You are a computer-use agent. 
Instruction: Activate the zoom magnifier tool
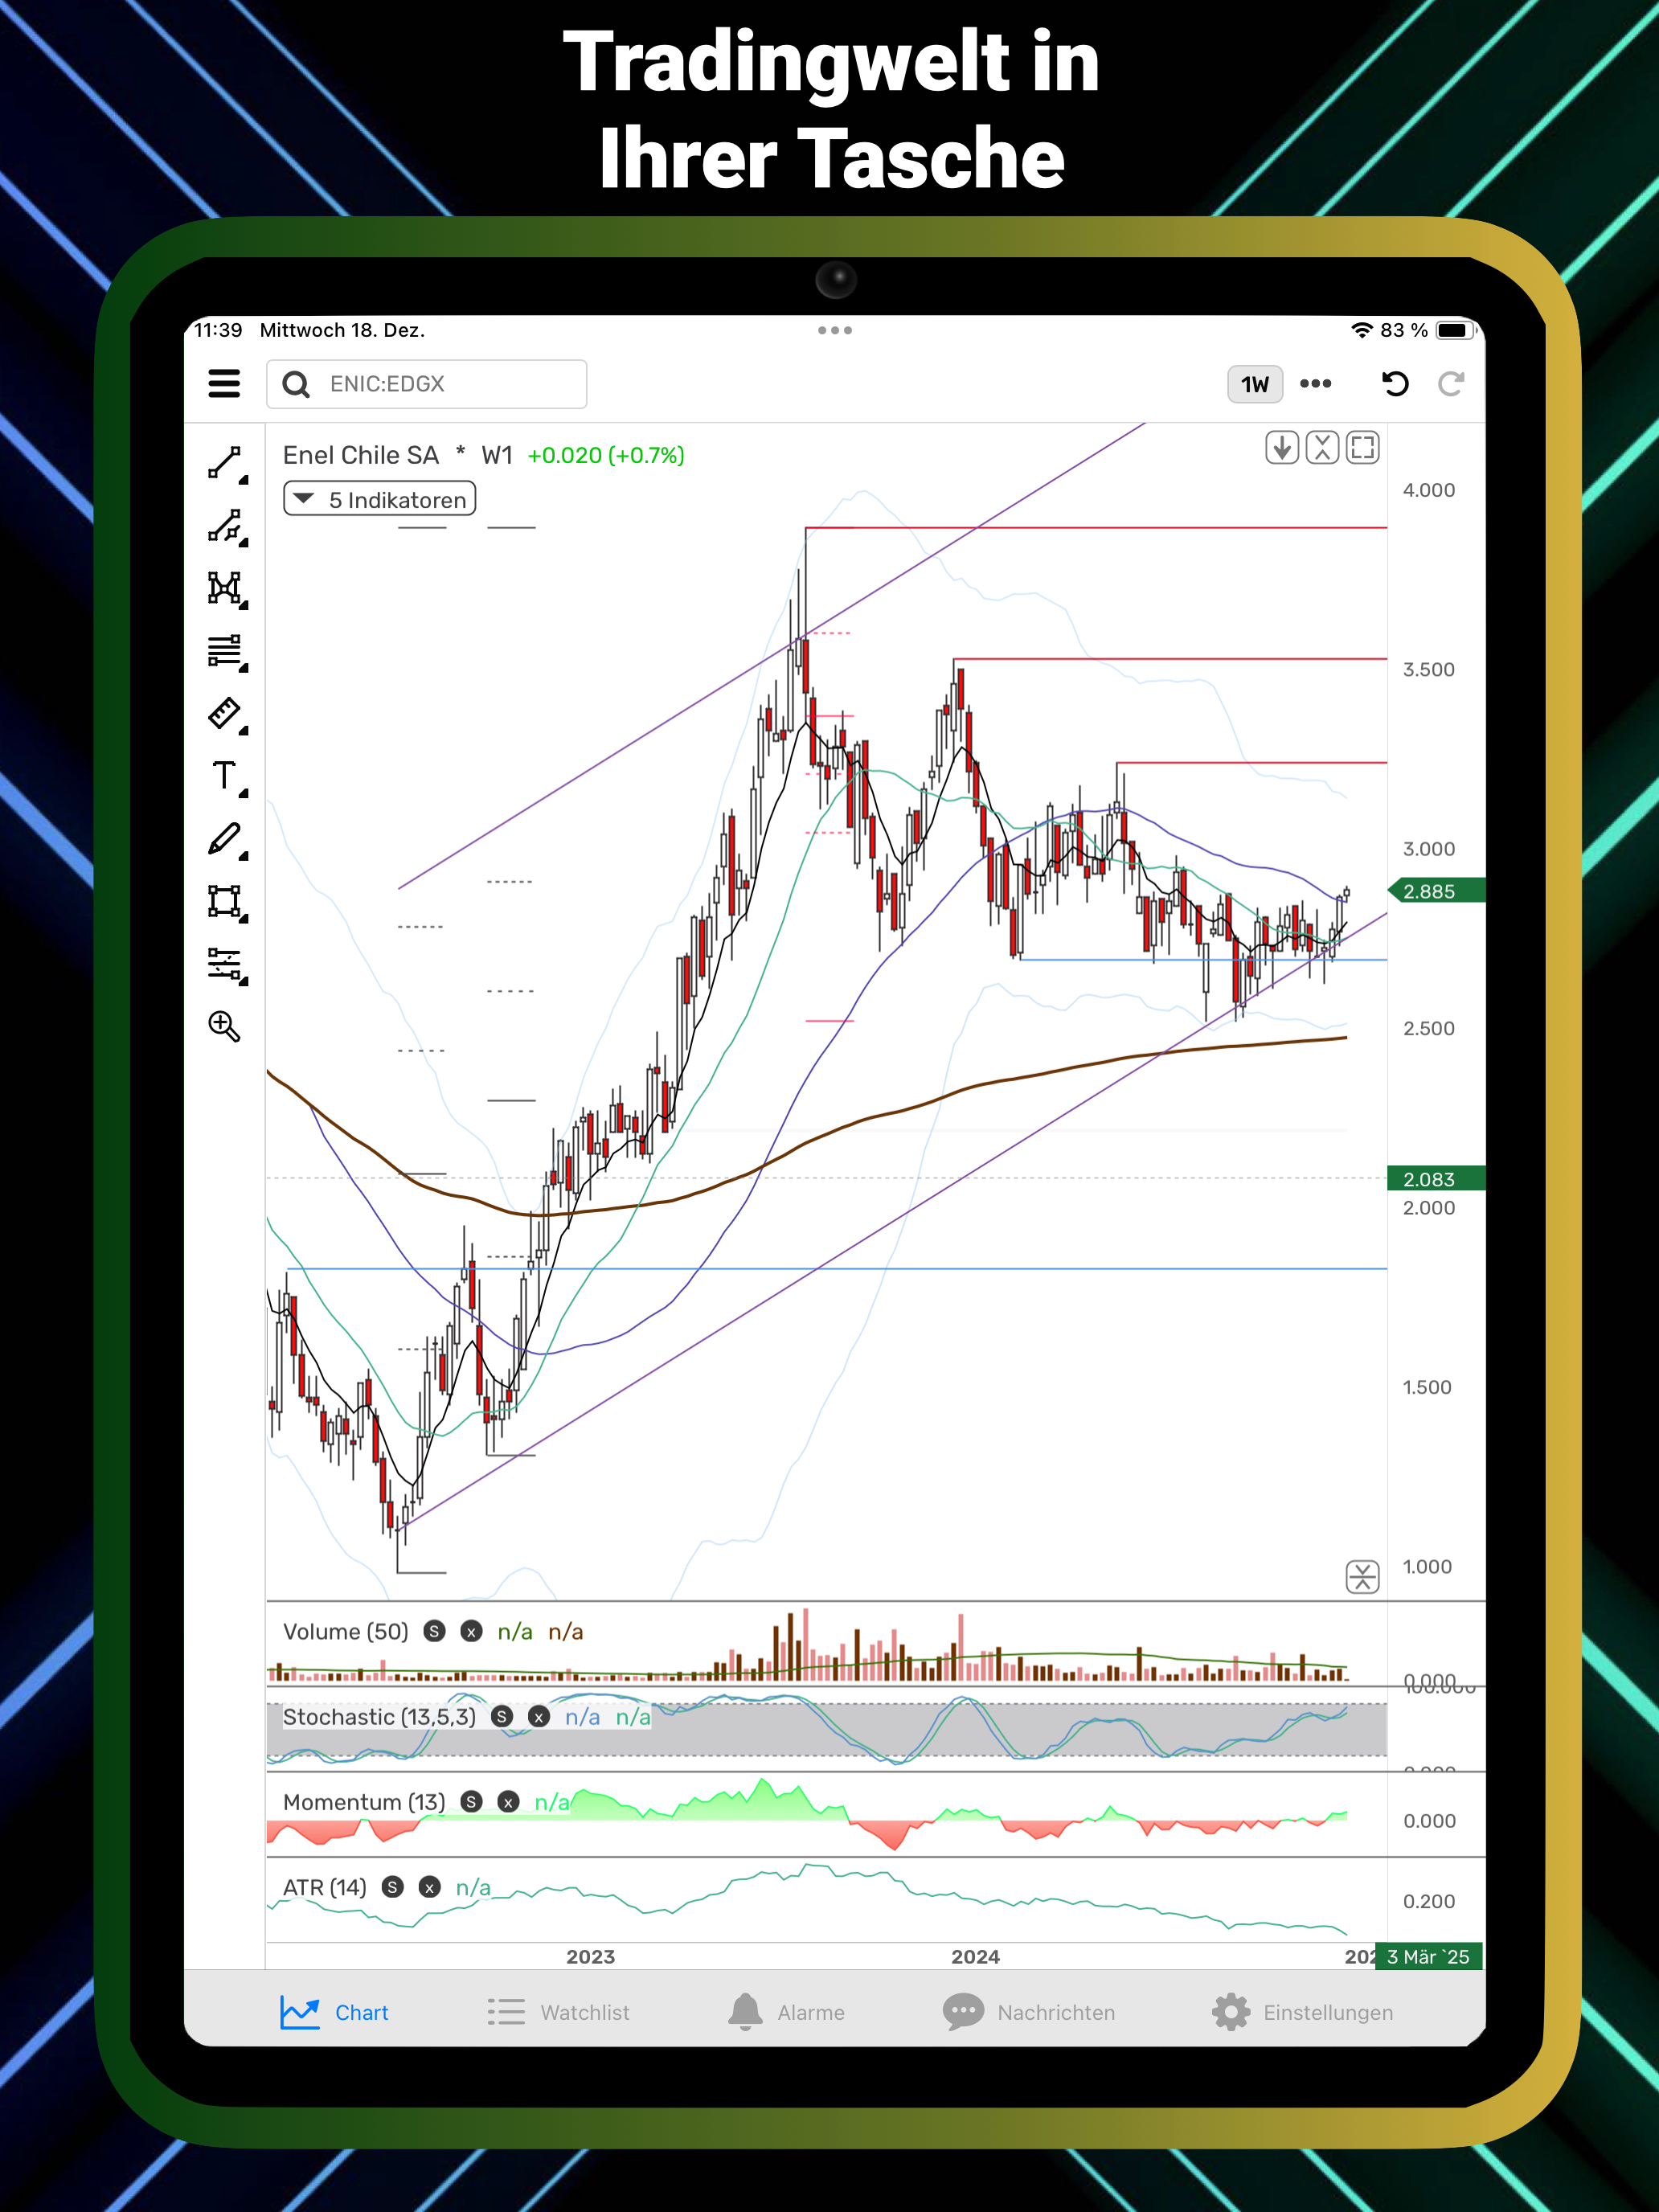224,1026
